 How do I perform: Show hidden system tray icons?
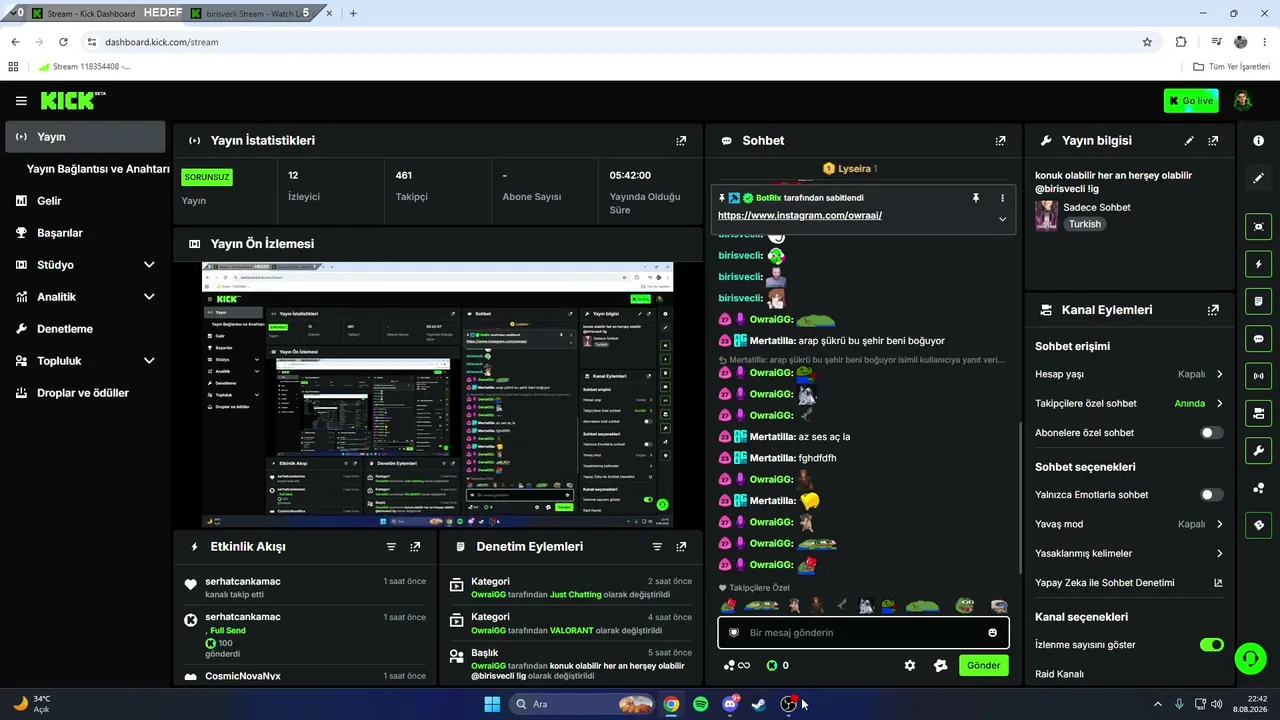[x=1158, y=704]
